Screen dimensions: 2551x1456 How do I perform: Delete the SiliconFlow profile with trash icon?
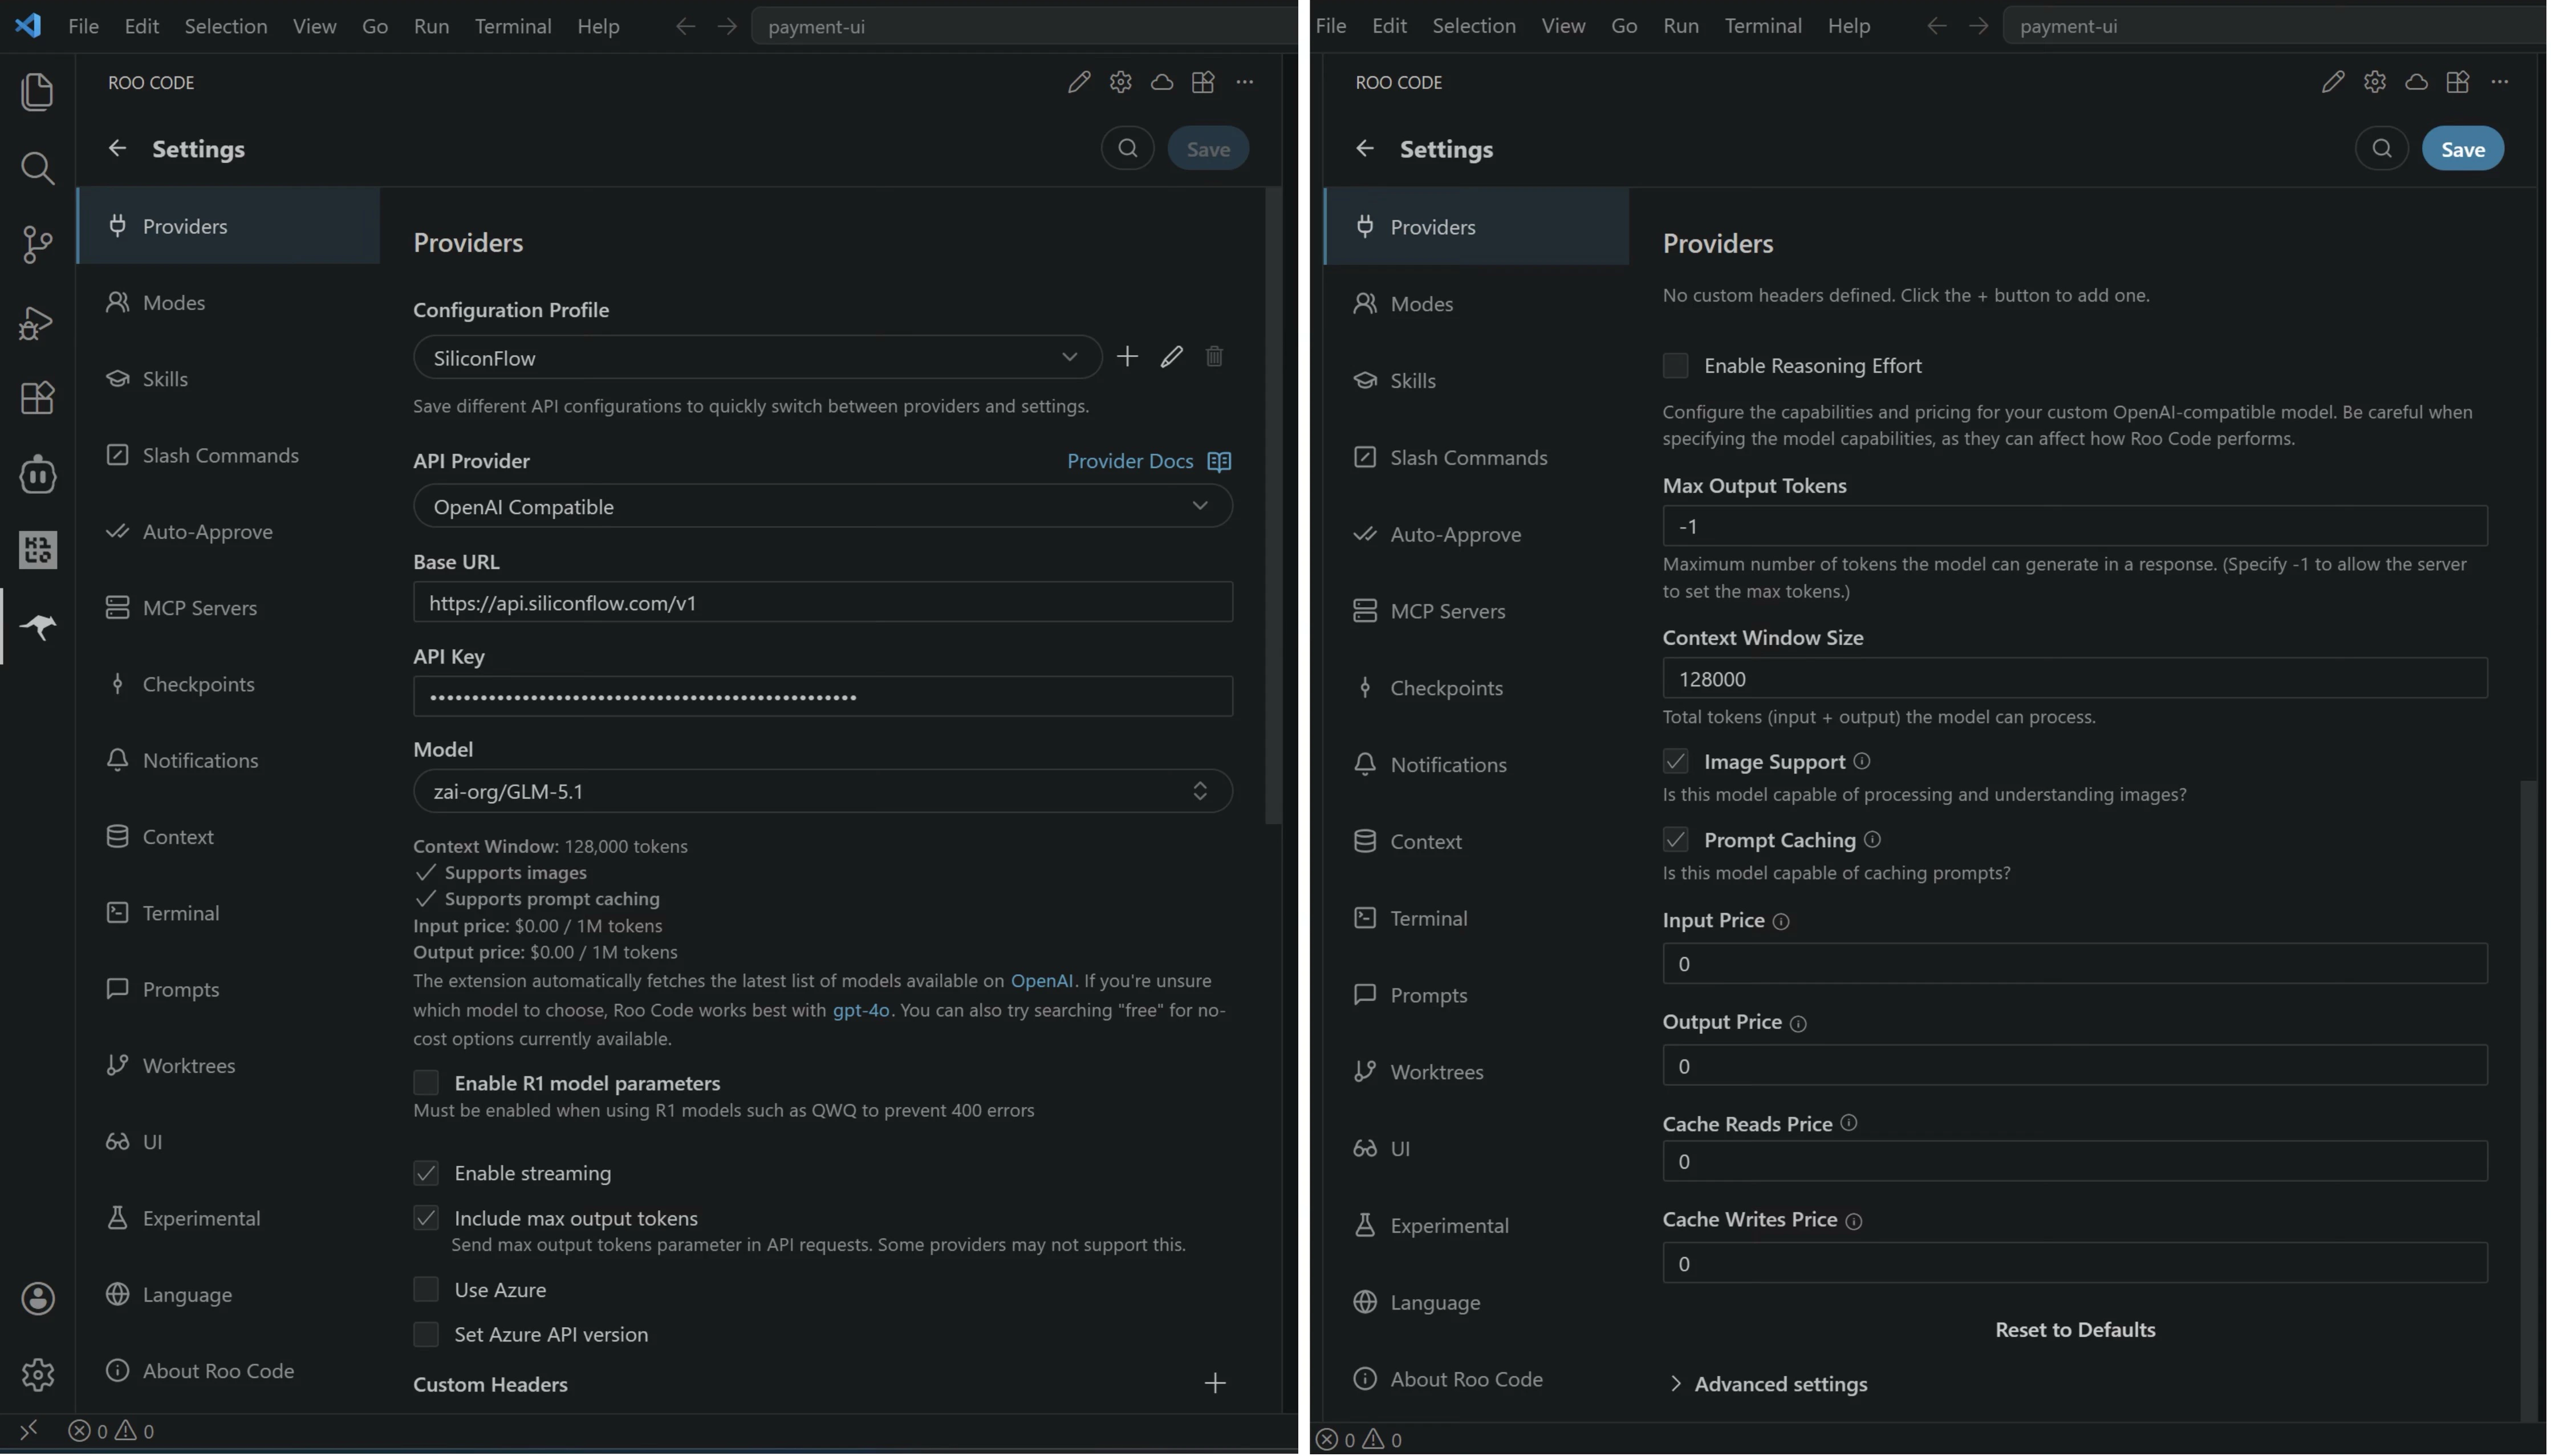pos(1214,357)
